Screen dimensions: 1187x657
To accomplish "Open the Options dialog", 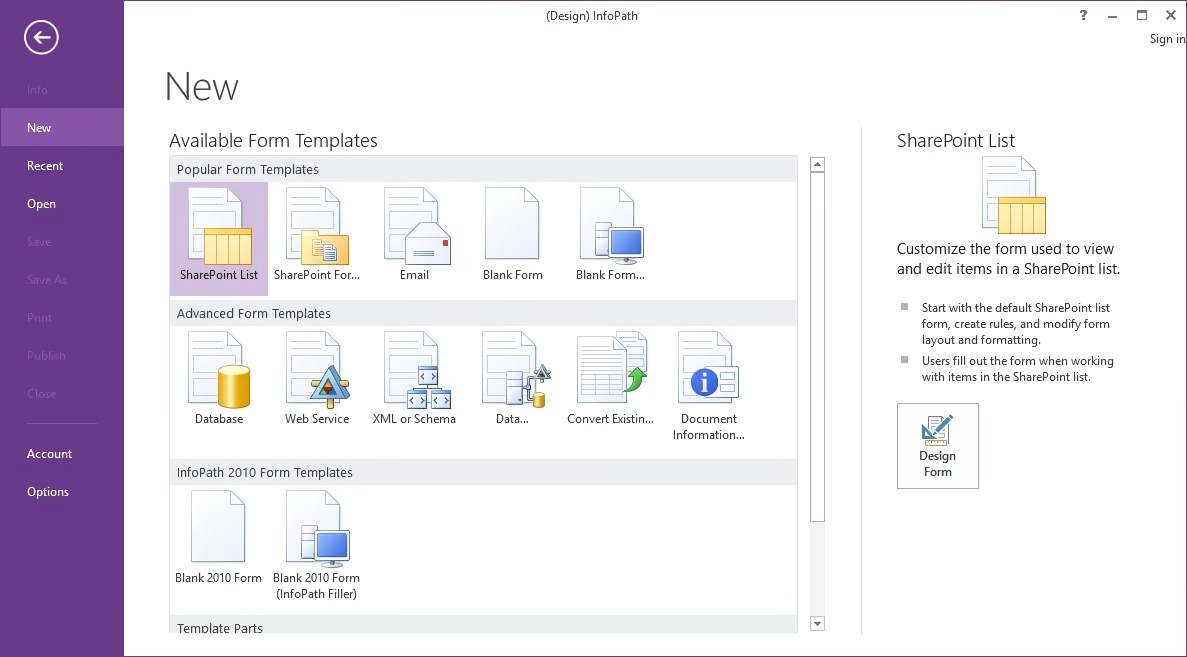I will 47,491.
